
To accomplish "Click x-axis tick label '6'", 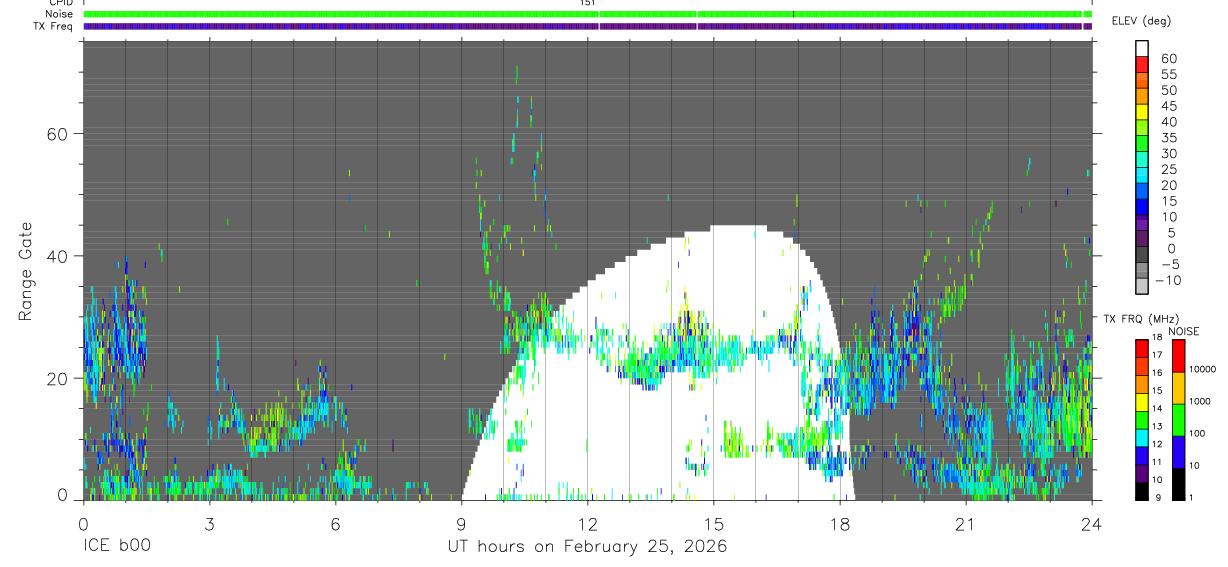I will (335, 524).
